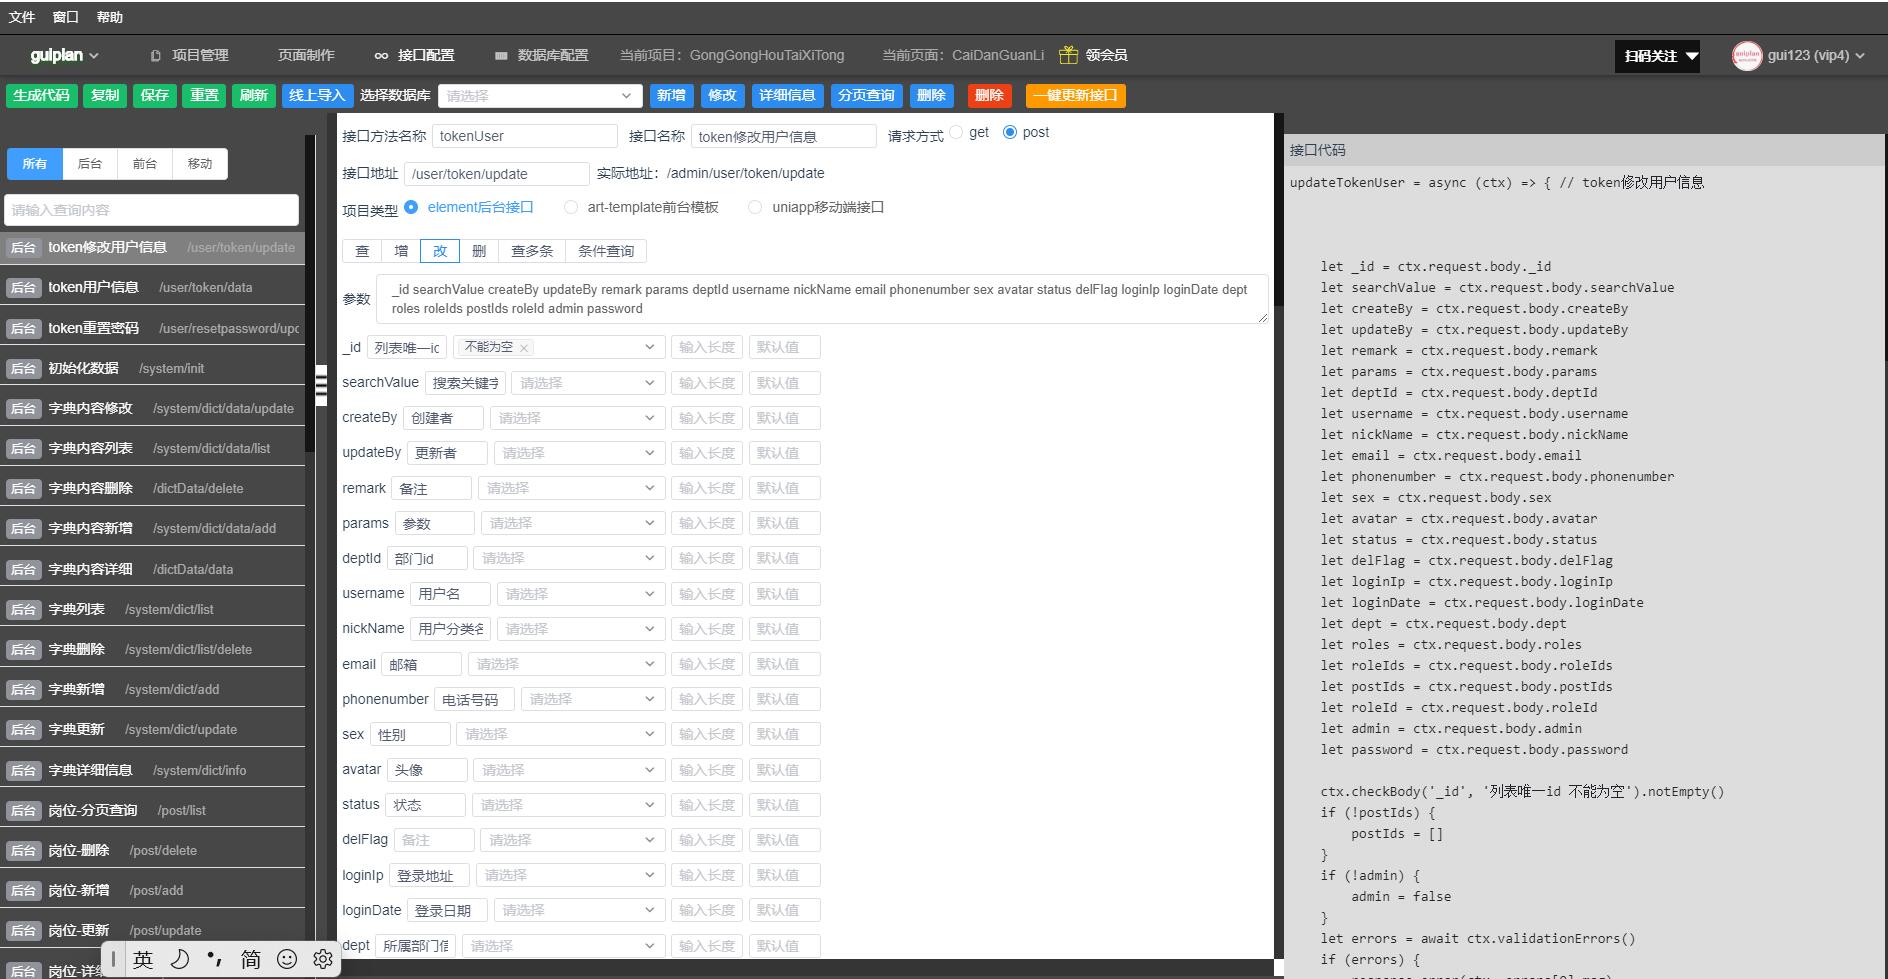The image size is (1888, 979).
Task: Click the panel splitter drag handle
Action: [x=321, y=384]
